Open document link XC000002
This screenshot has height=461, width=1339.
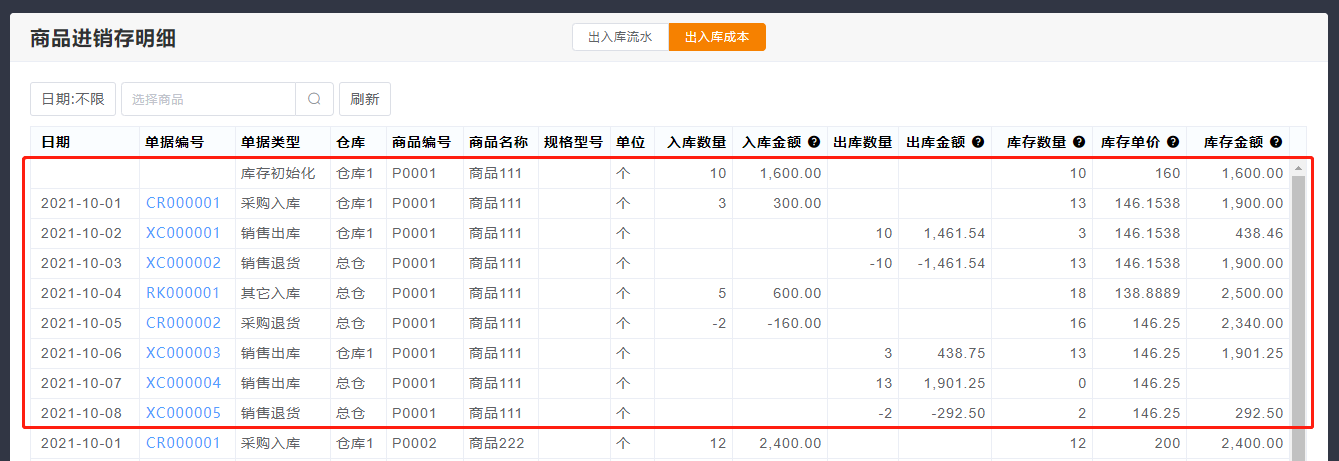click(x=183, y=263)
